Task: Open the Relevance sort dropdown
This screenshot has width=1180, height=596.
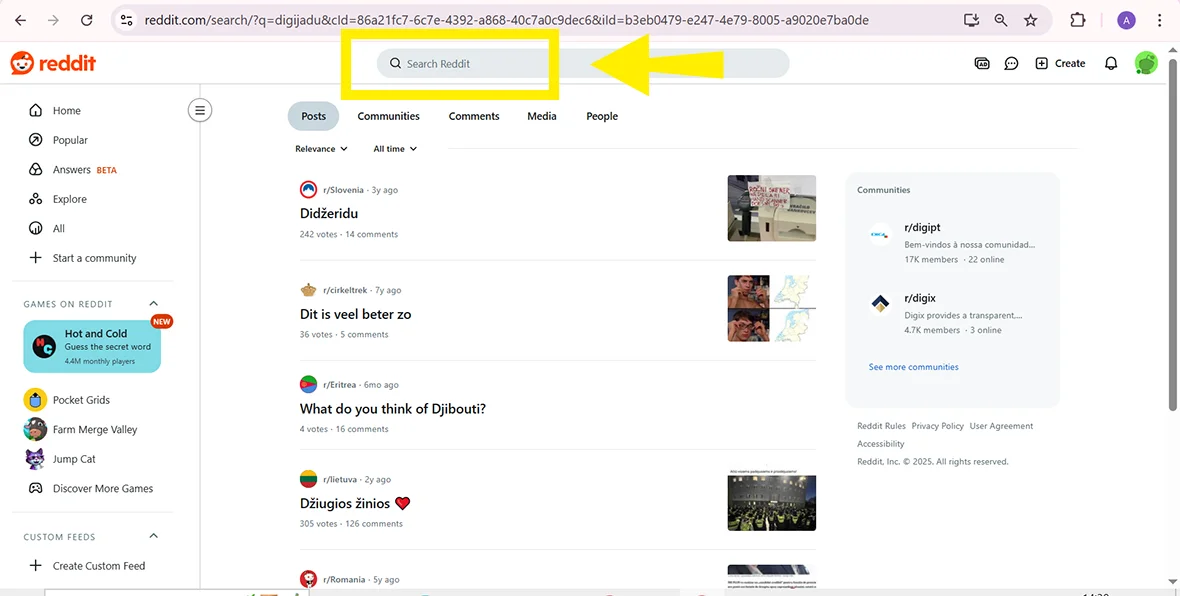Action: (x=320, y=148)
